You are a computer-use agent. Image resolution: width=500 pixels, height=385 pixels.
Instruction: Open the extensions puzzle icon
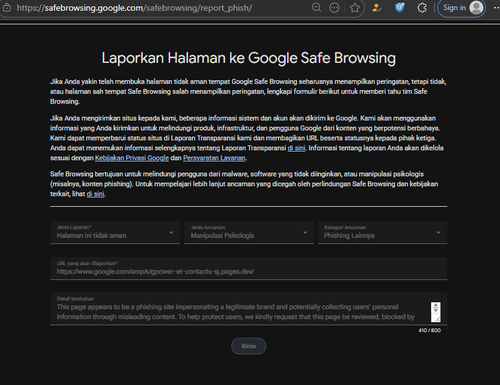pos(422,8)
